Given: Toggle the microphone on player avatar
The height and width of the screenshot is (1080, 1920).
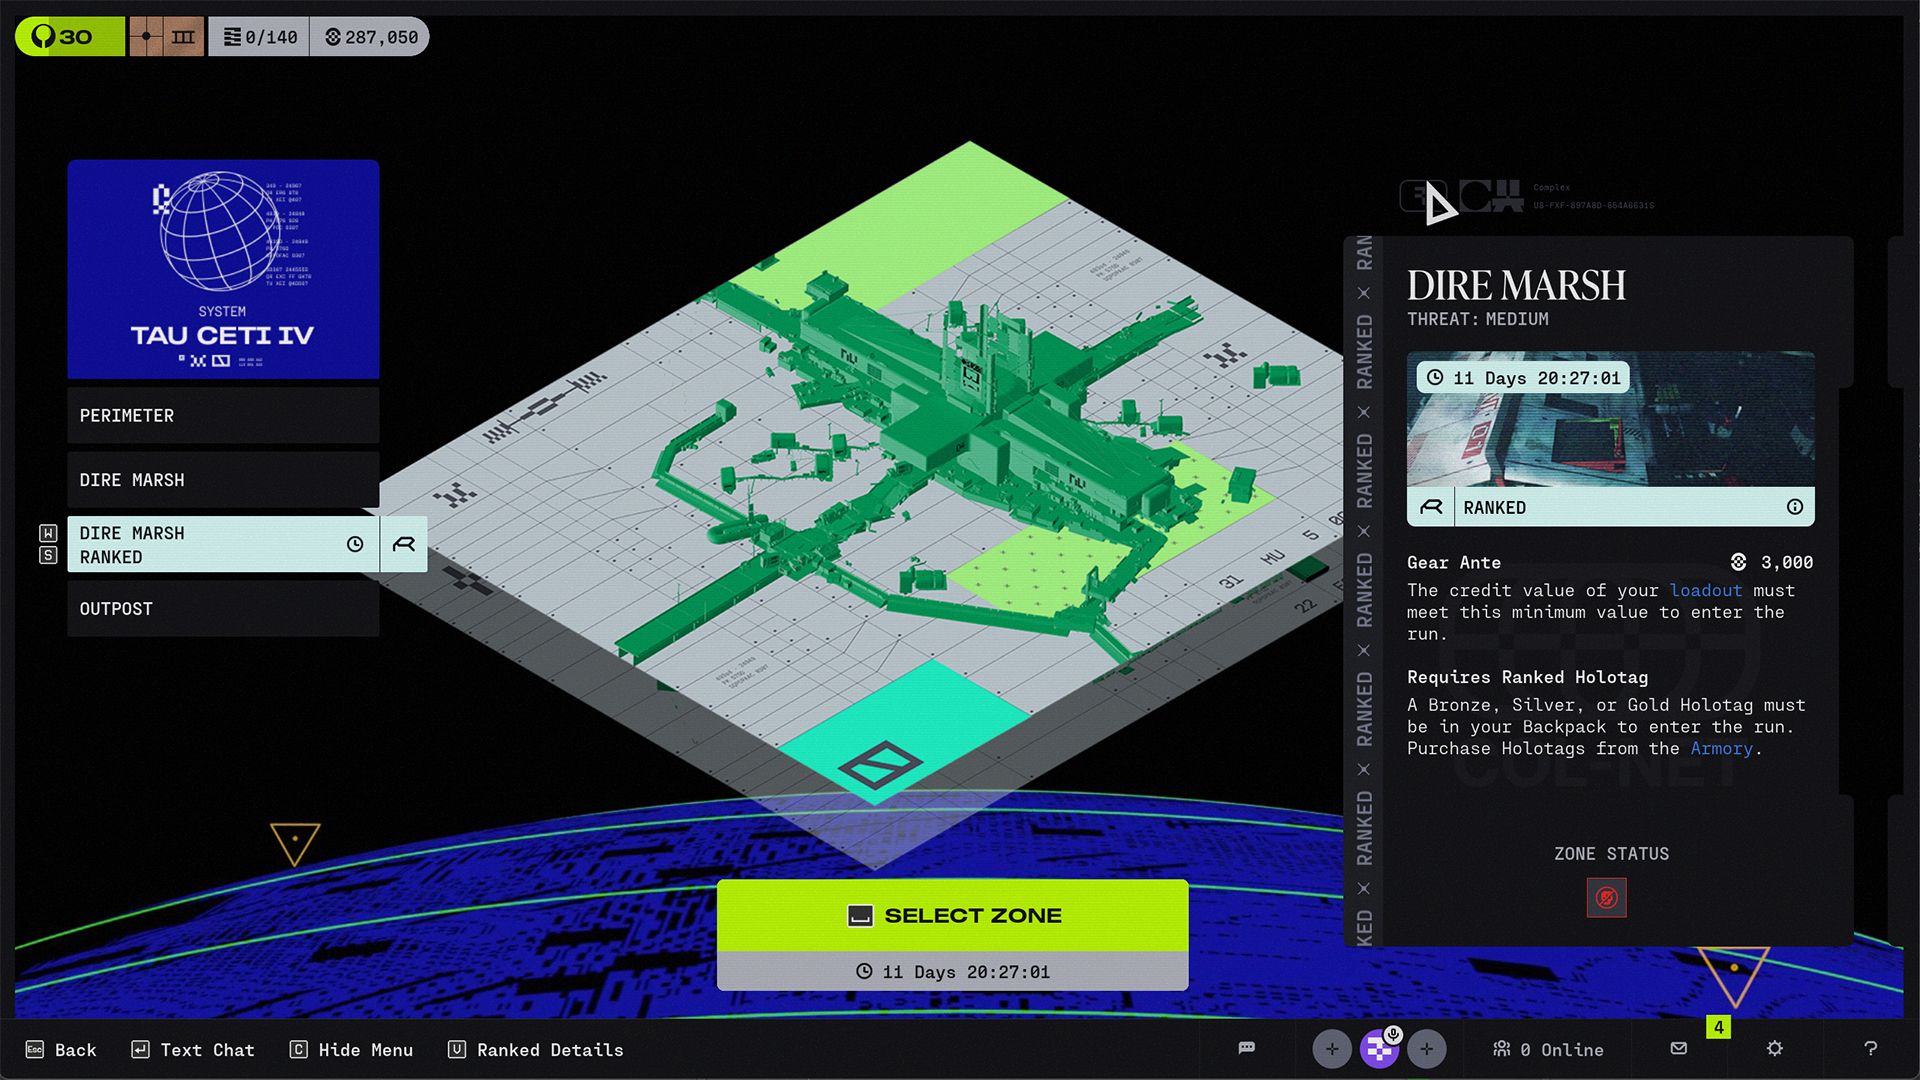Looking at the screenshot, I should [1394, 1034].
